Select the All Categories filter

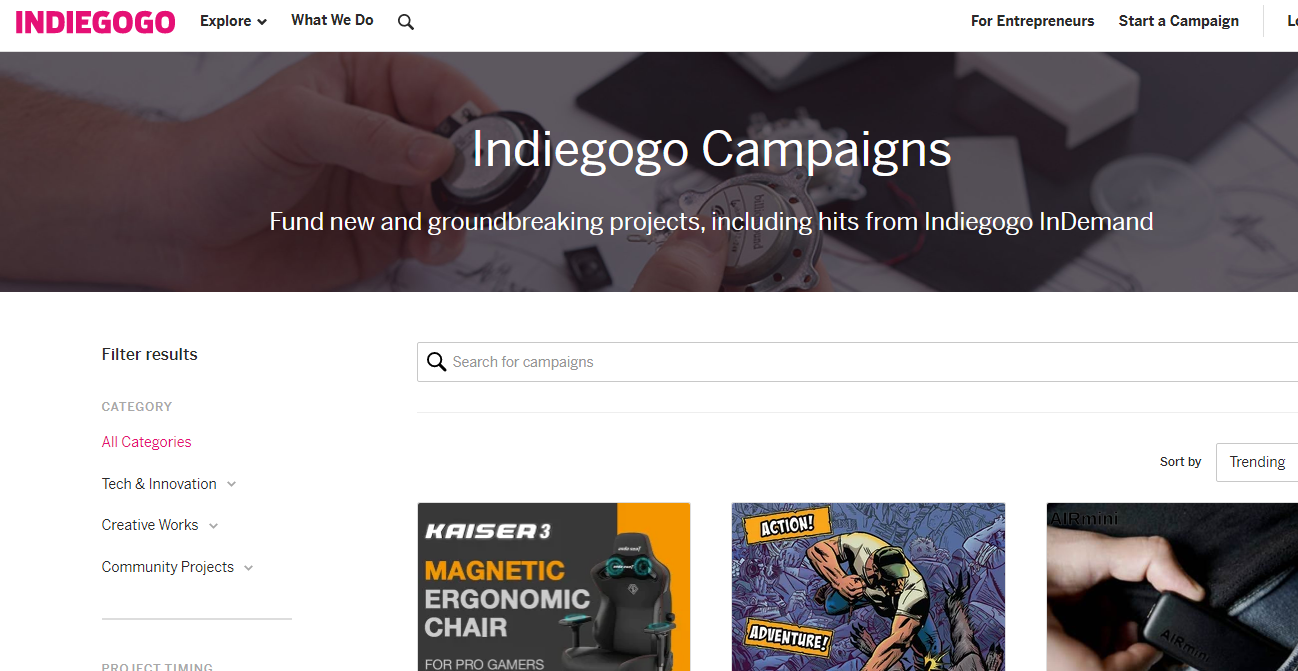tap(146, 442)
